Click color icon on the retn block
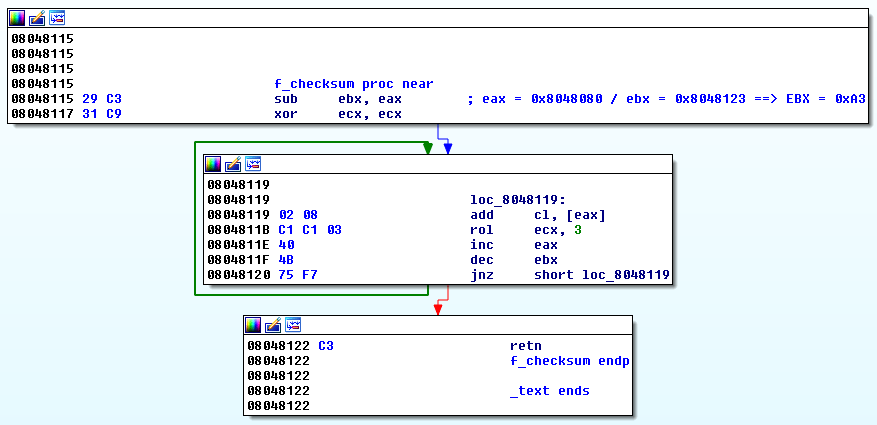 pyautogui.click(x=253, y=325)
